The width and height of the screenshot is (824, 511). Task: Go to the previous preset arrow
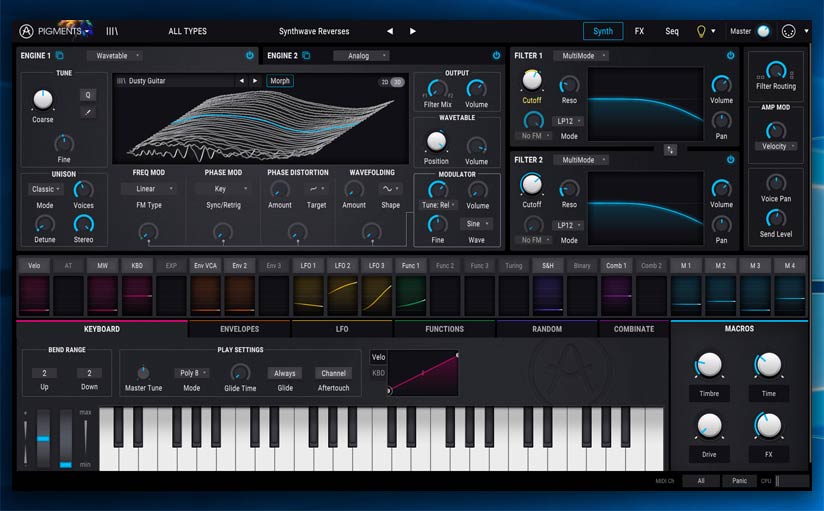tap(390, 31)
